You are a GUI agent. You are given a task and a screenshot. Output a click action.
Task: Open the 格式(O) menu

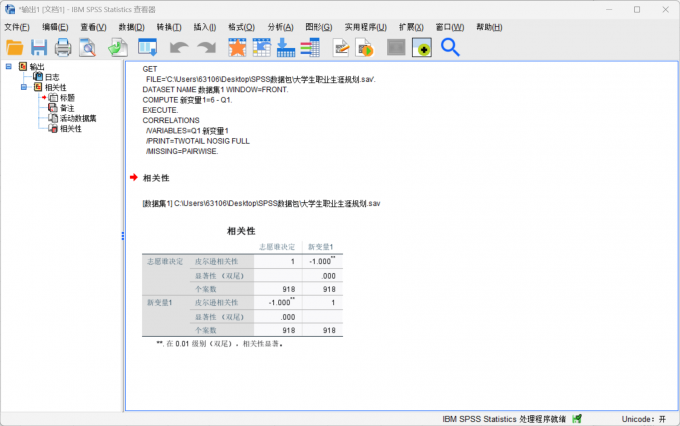click(242, 27)
